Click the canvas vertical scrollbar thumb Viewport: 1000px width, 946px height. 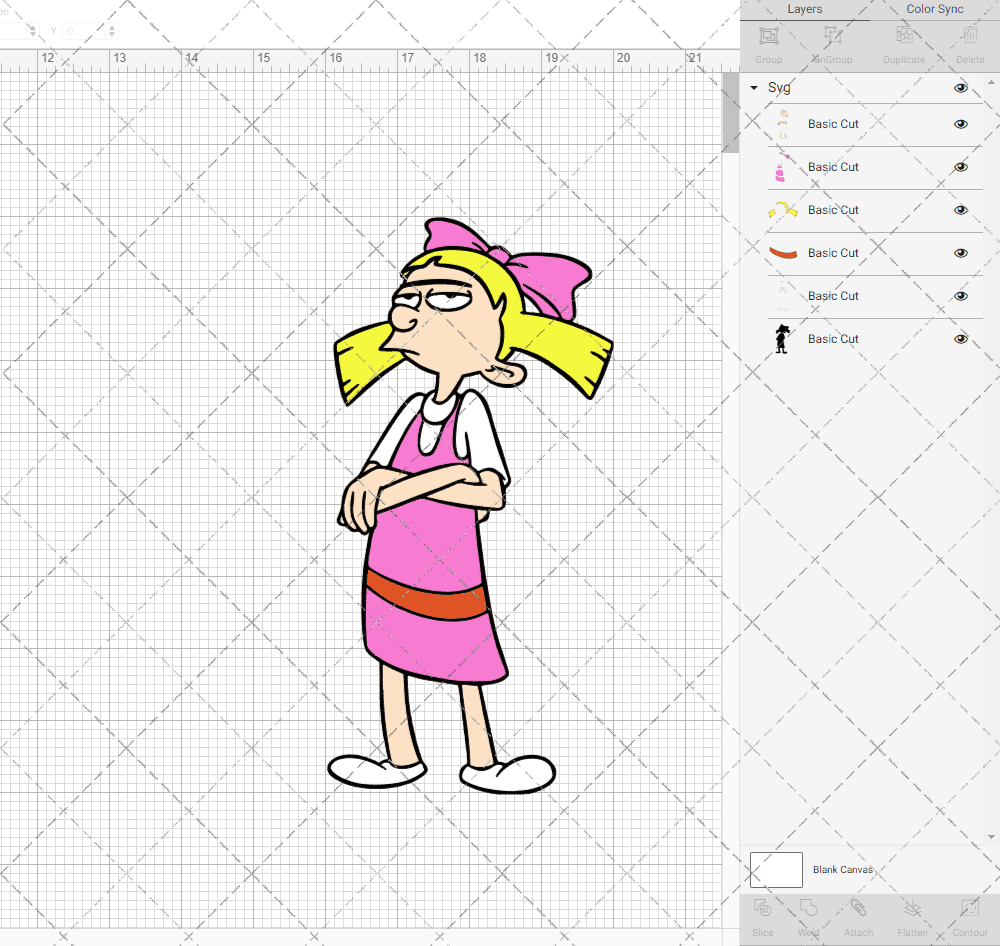pyautogui.click(x=730, y=112)
